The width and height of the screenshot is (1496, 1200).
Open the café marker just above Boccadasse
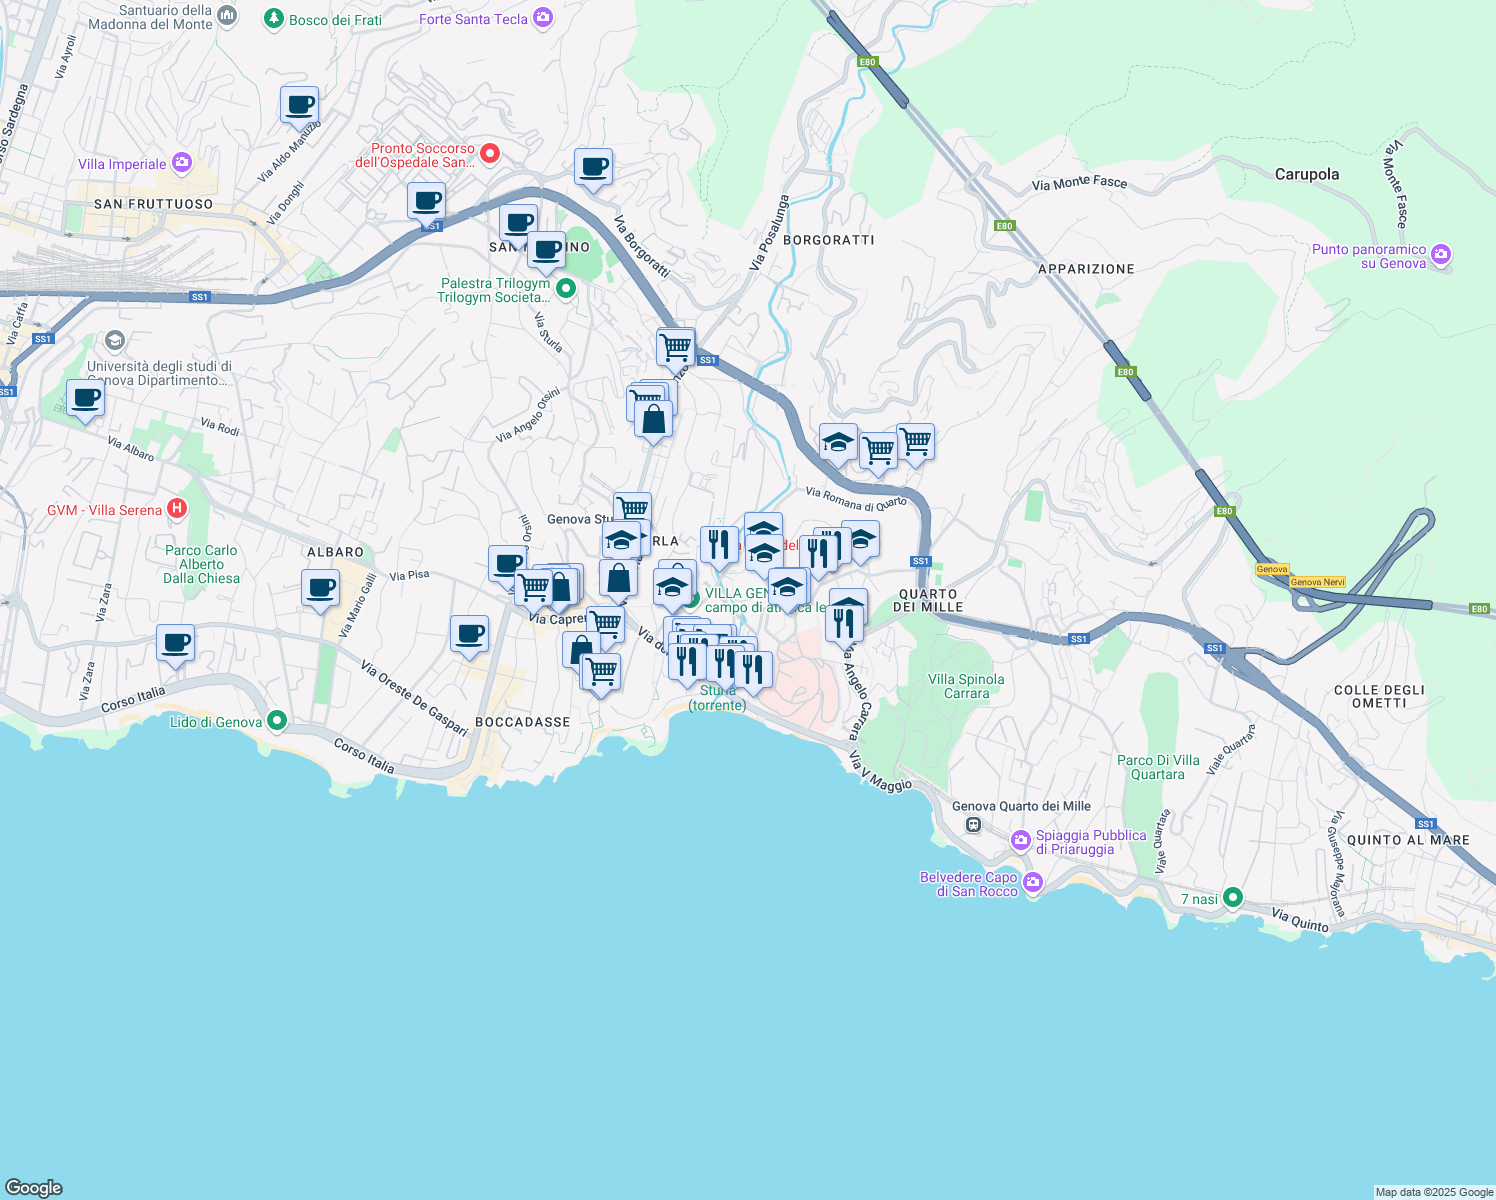469,634
